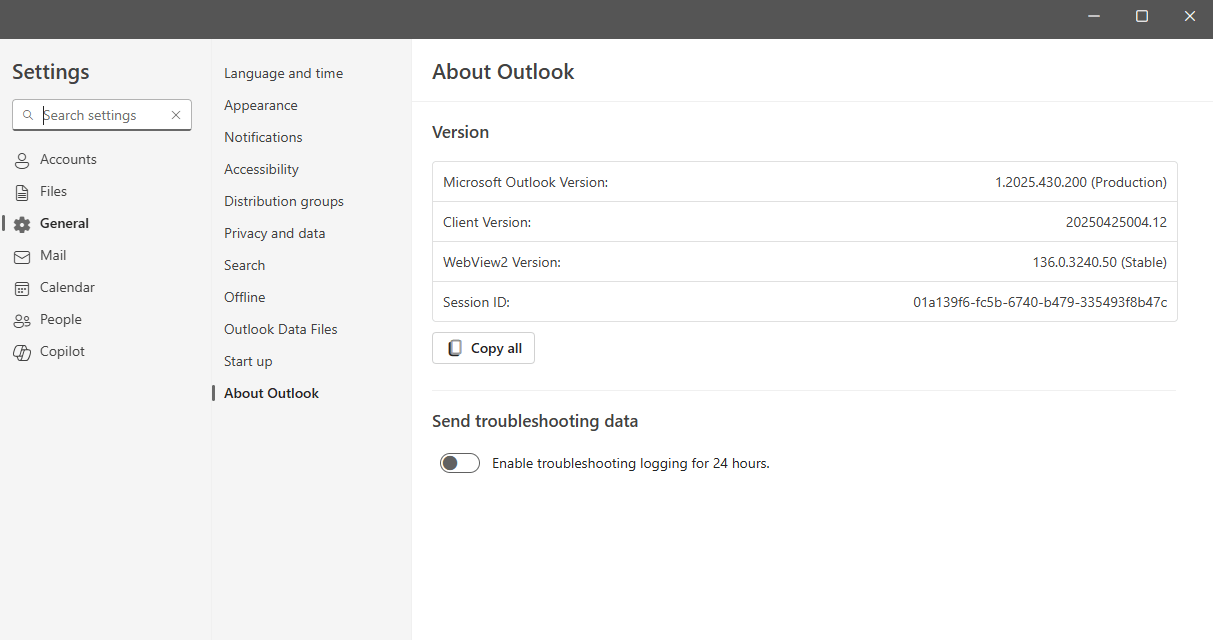Select the General settings category
Viewport: 1213px width, 640px height.
(x=64, y=223)
